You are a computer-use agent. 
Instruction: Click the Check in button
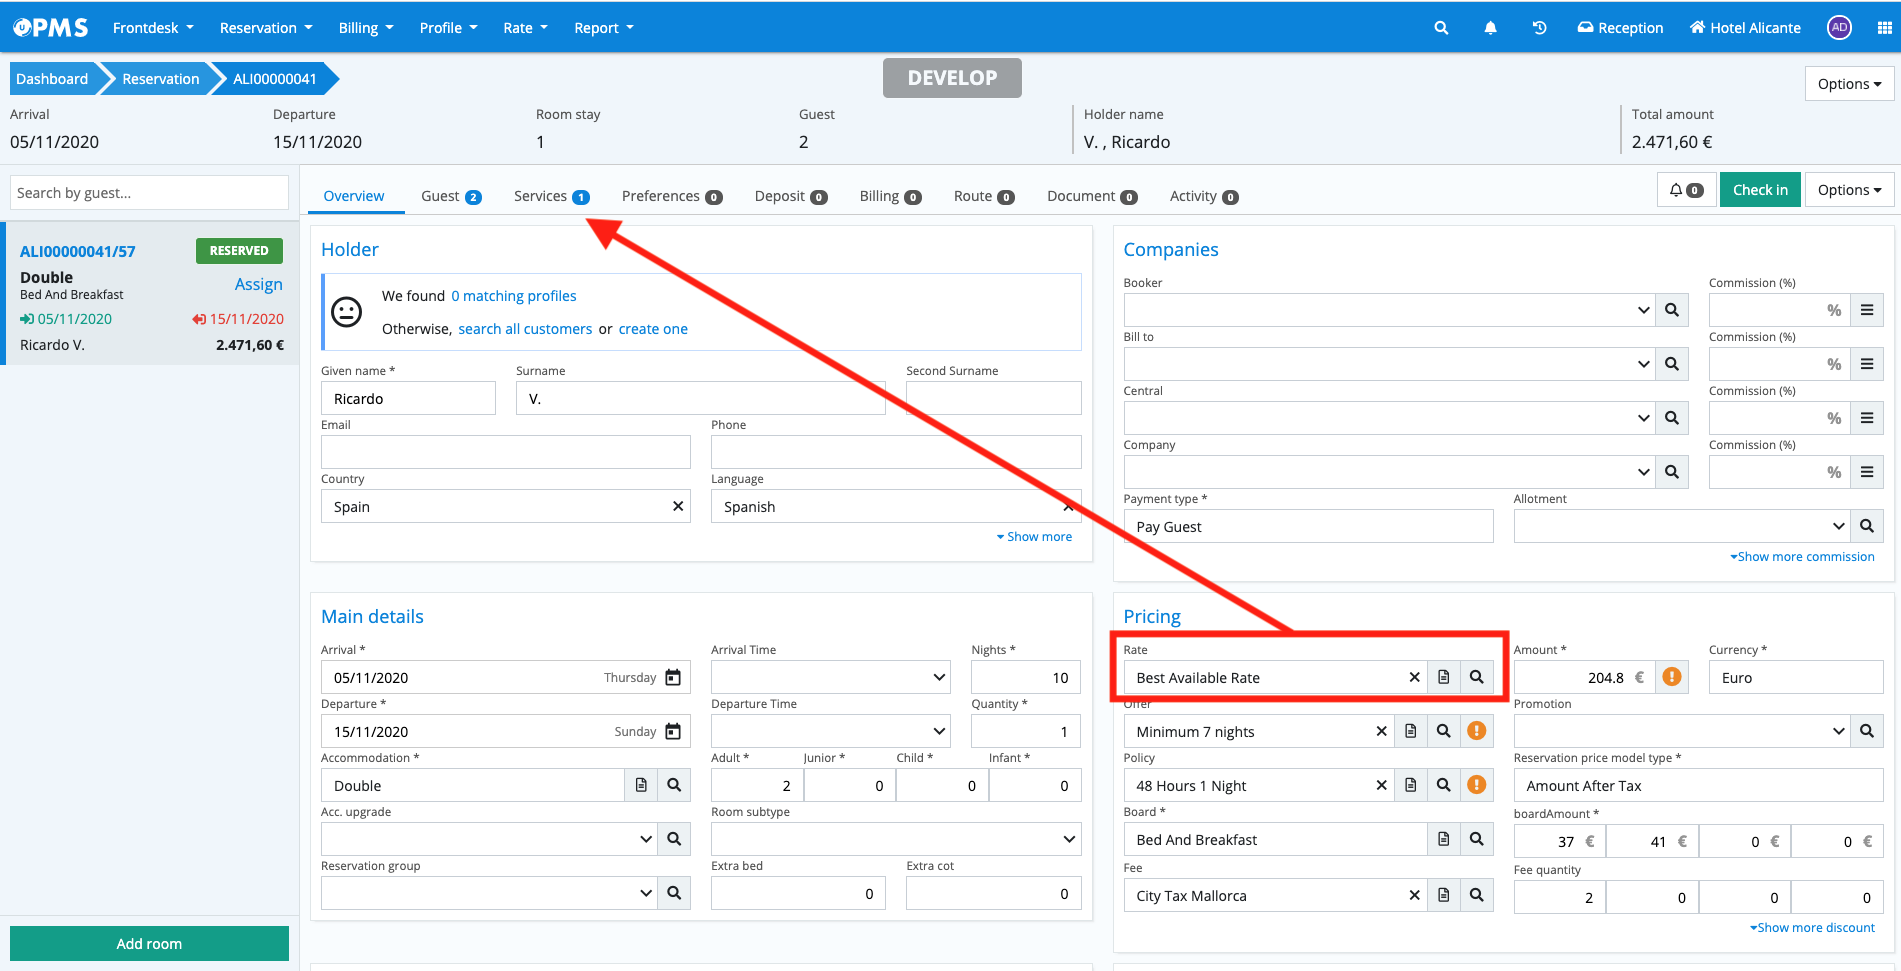coord(1759,190)
